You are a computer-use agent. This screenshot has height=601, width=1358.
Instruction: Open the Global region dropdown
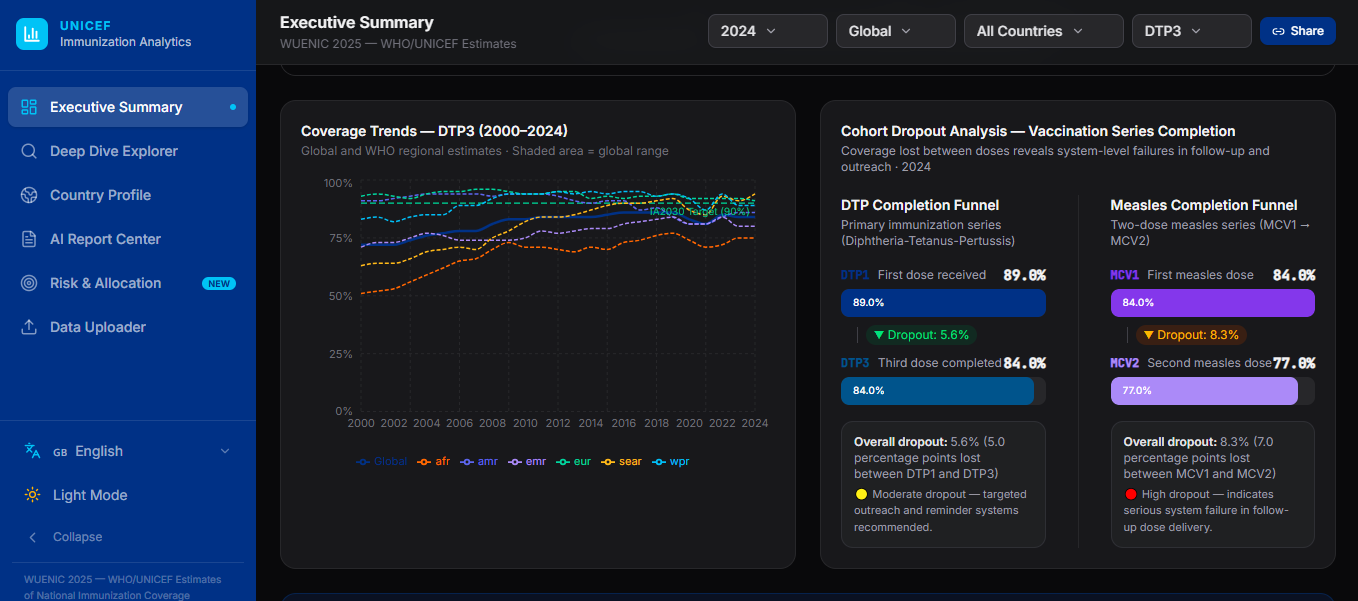pos(896,31)
